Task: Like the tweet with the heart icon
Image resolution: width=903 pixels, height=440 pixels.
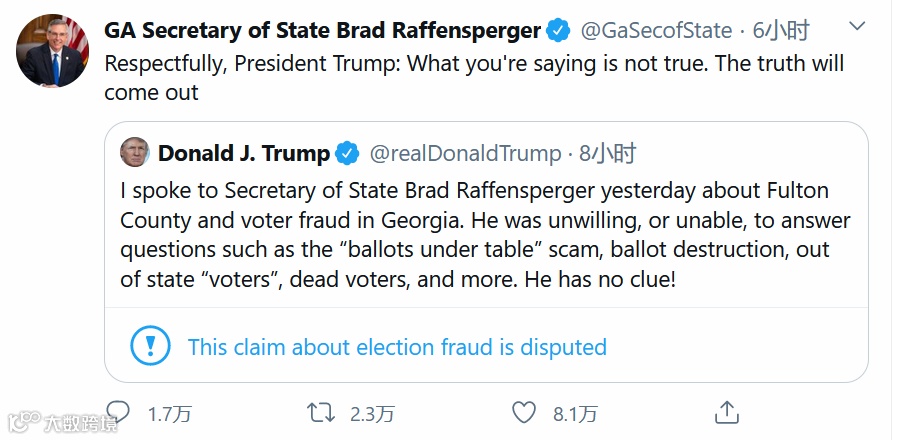Action: (524, 412)
